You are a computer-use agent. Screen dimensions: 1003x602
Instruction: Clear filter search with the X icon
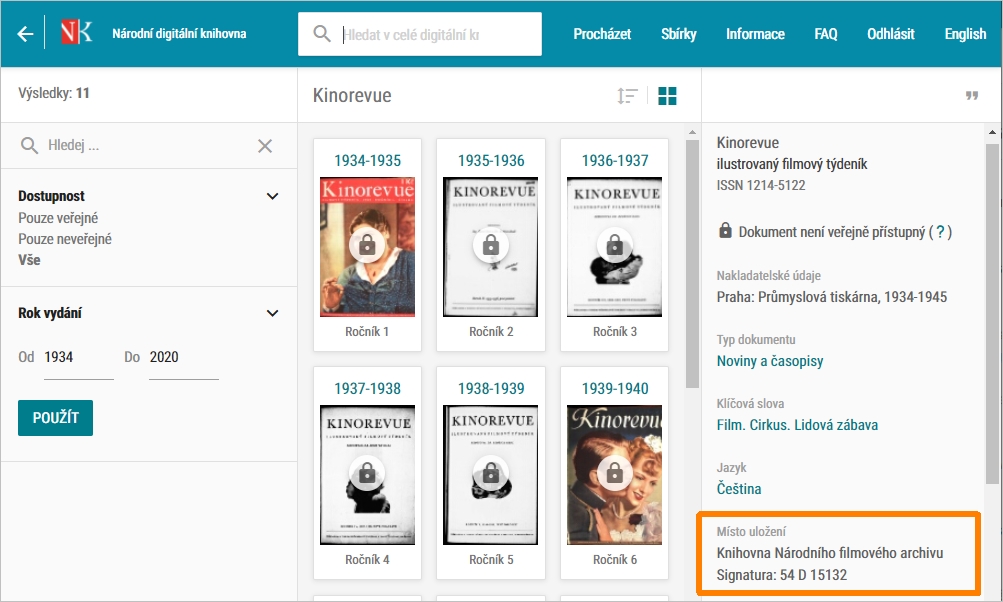265,146
